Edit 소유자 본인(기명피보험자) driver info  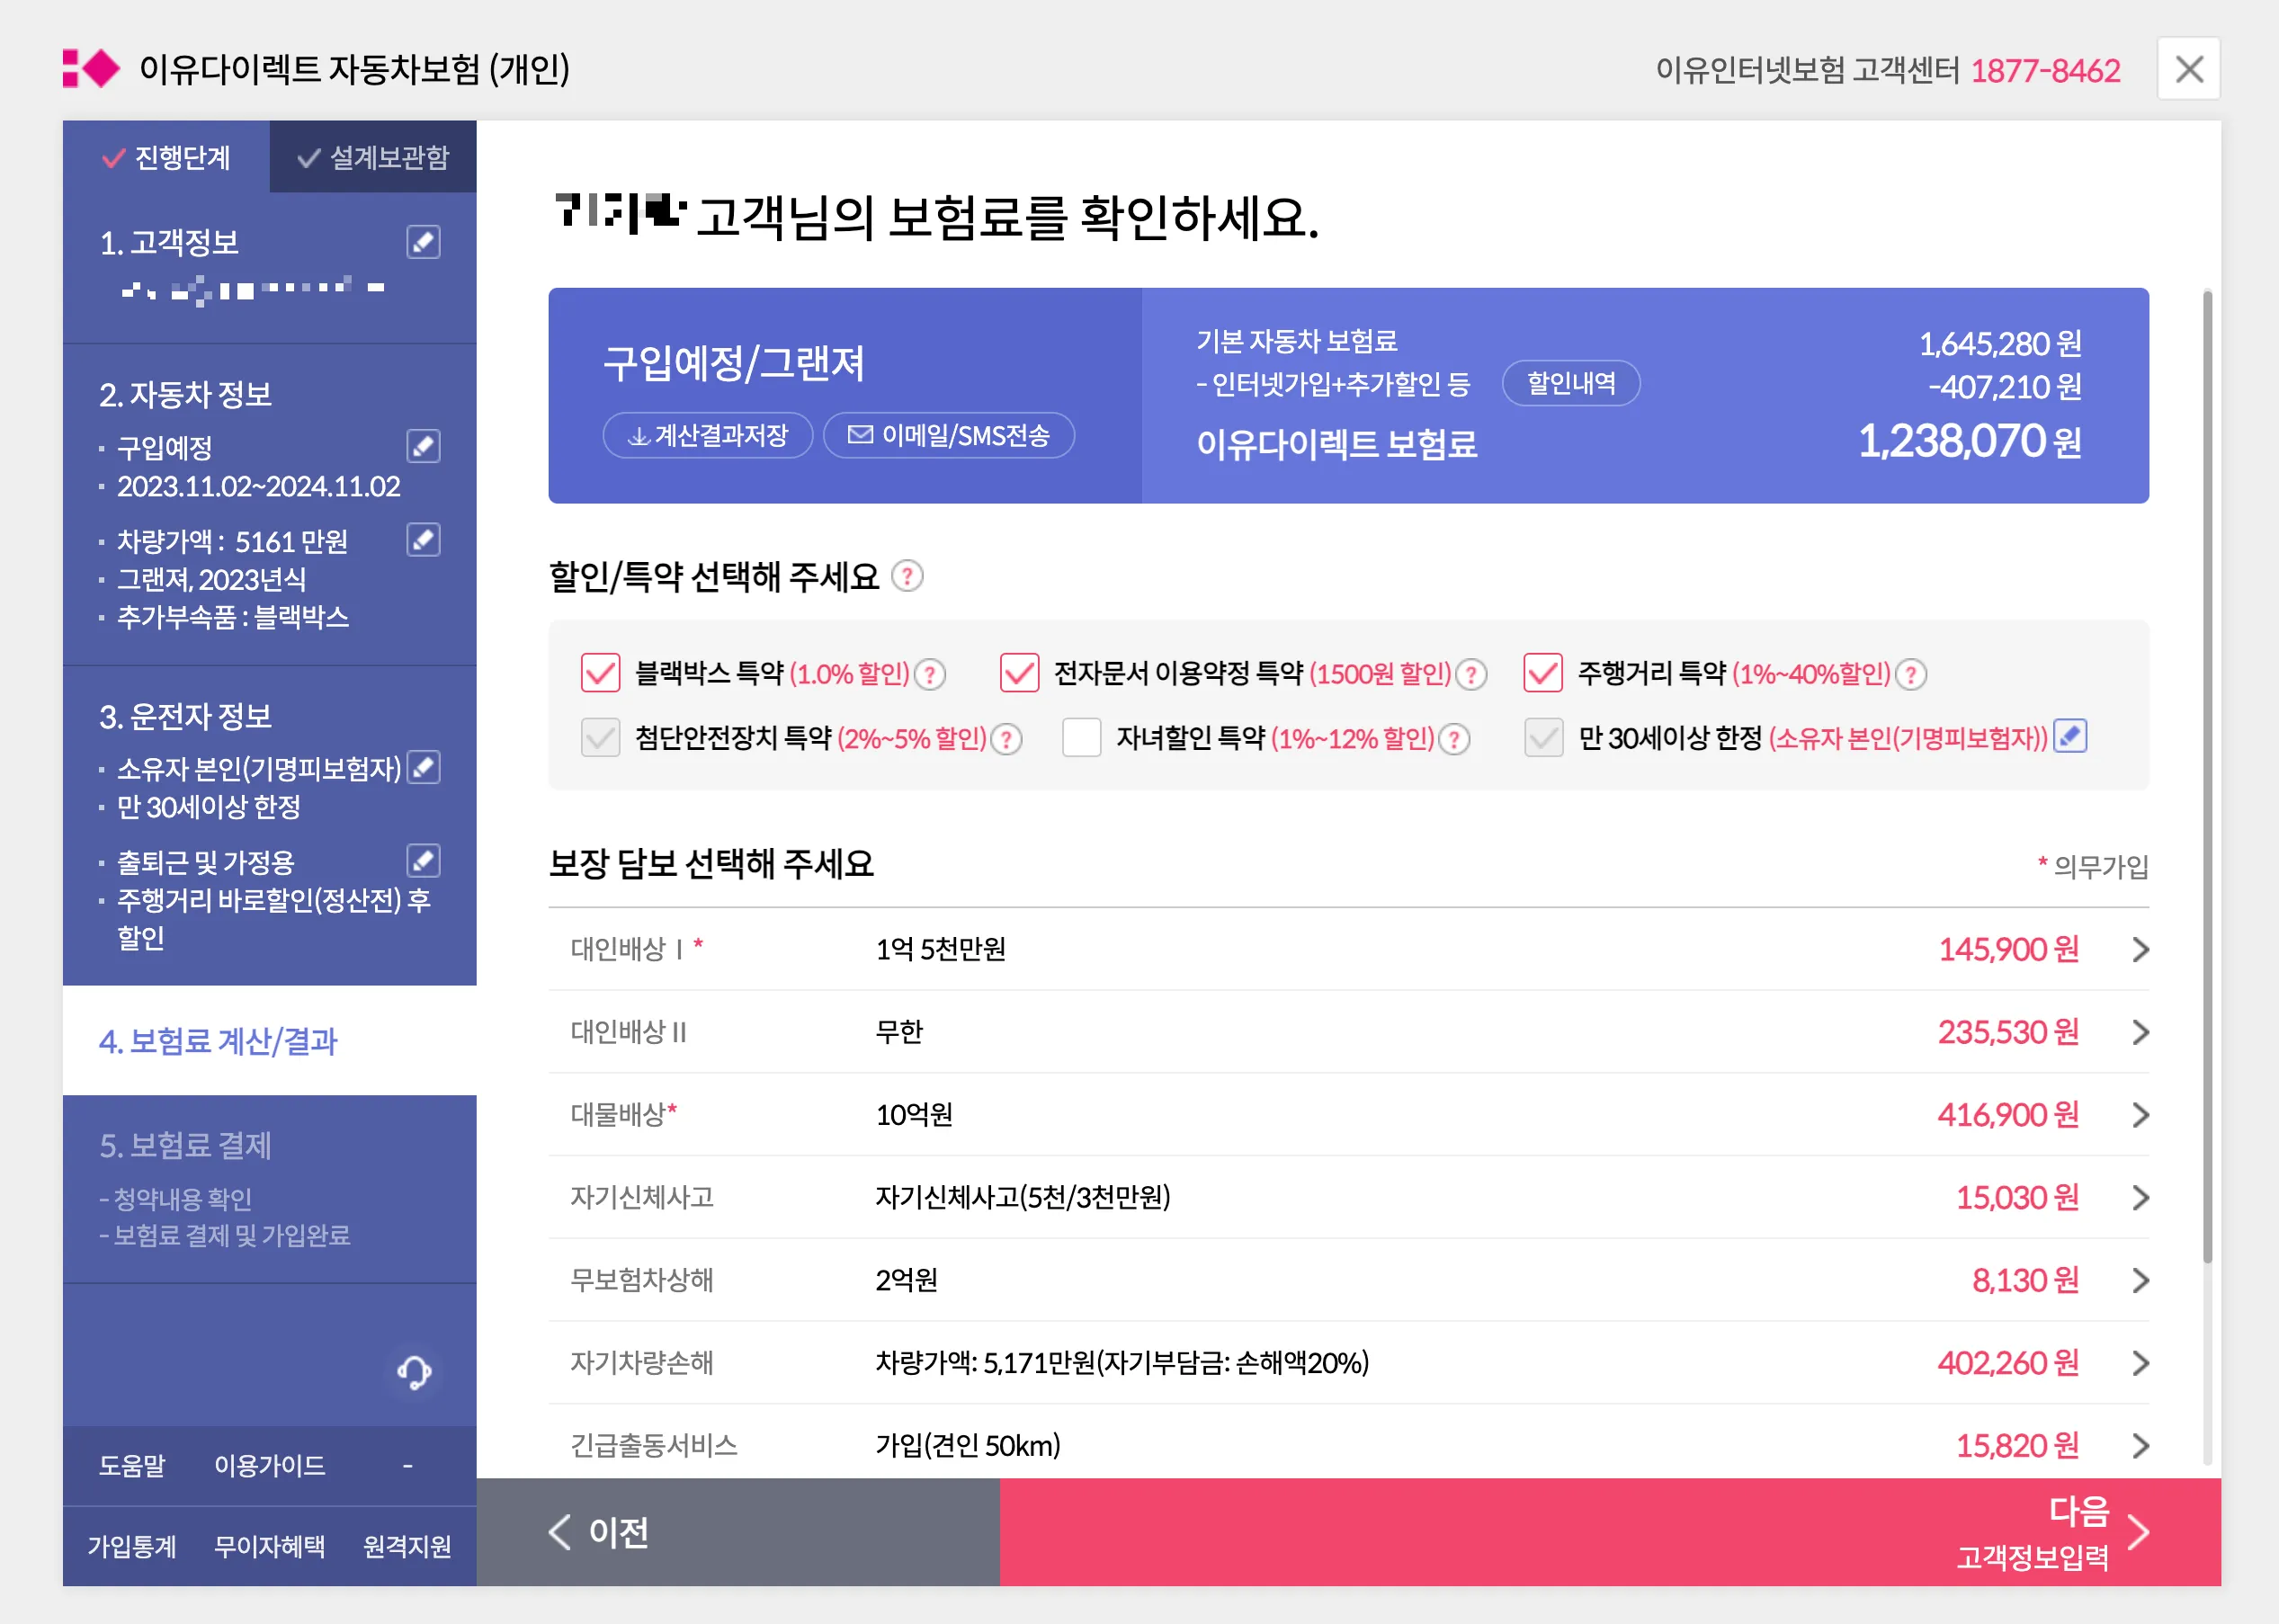coord(425,769)
